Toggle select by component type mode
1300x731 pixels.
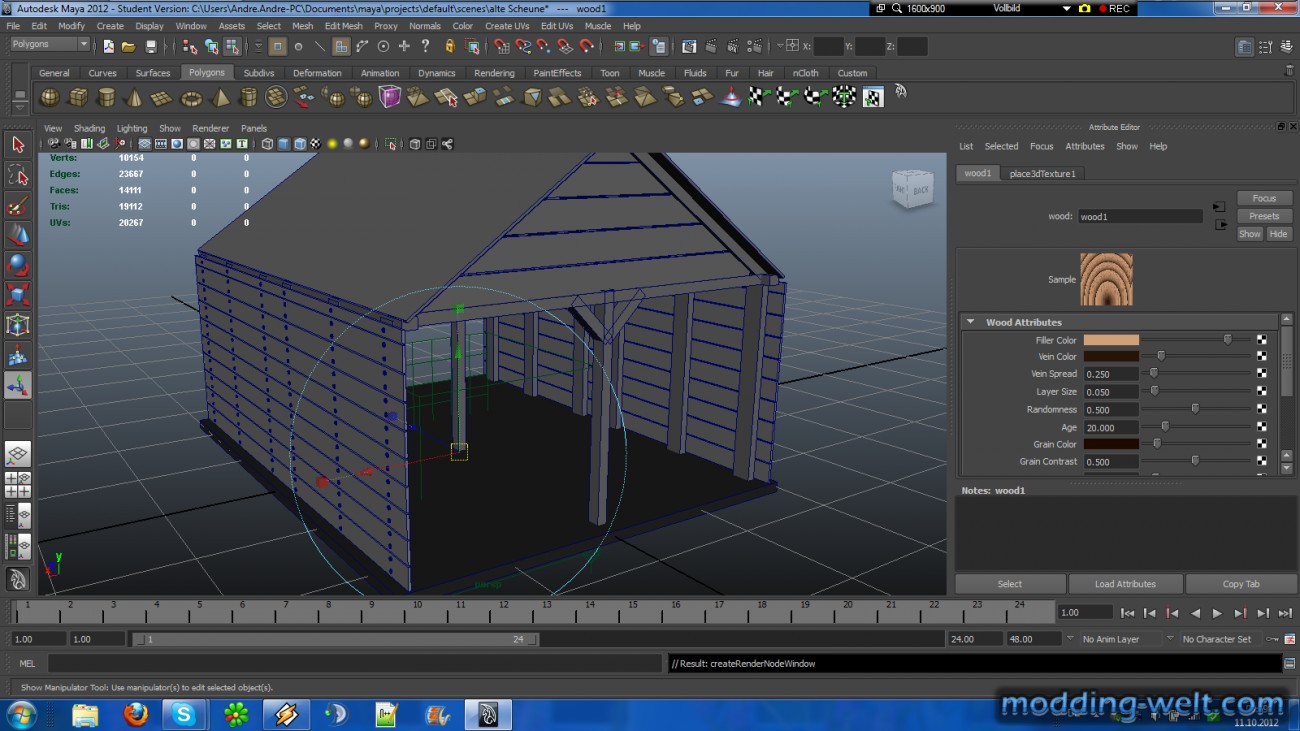(233, 46)
